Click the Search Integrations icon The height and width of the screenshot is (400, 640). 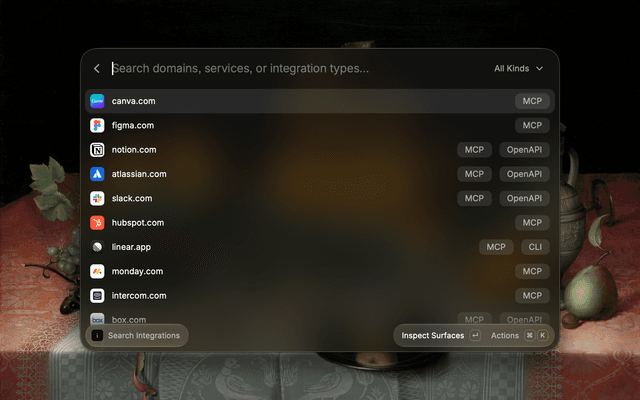coord(97,336)
